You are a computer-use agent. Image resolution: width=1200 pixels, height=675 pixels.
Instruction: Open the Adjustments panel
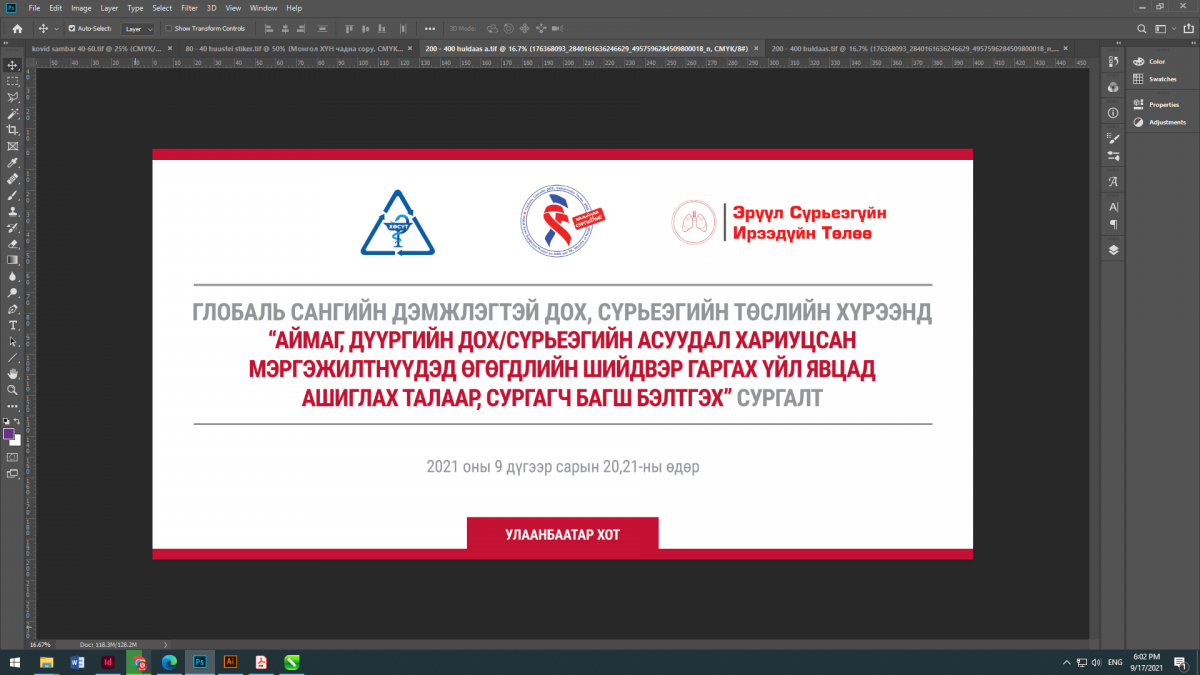(1166, 122)
